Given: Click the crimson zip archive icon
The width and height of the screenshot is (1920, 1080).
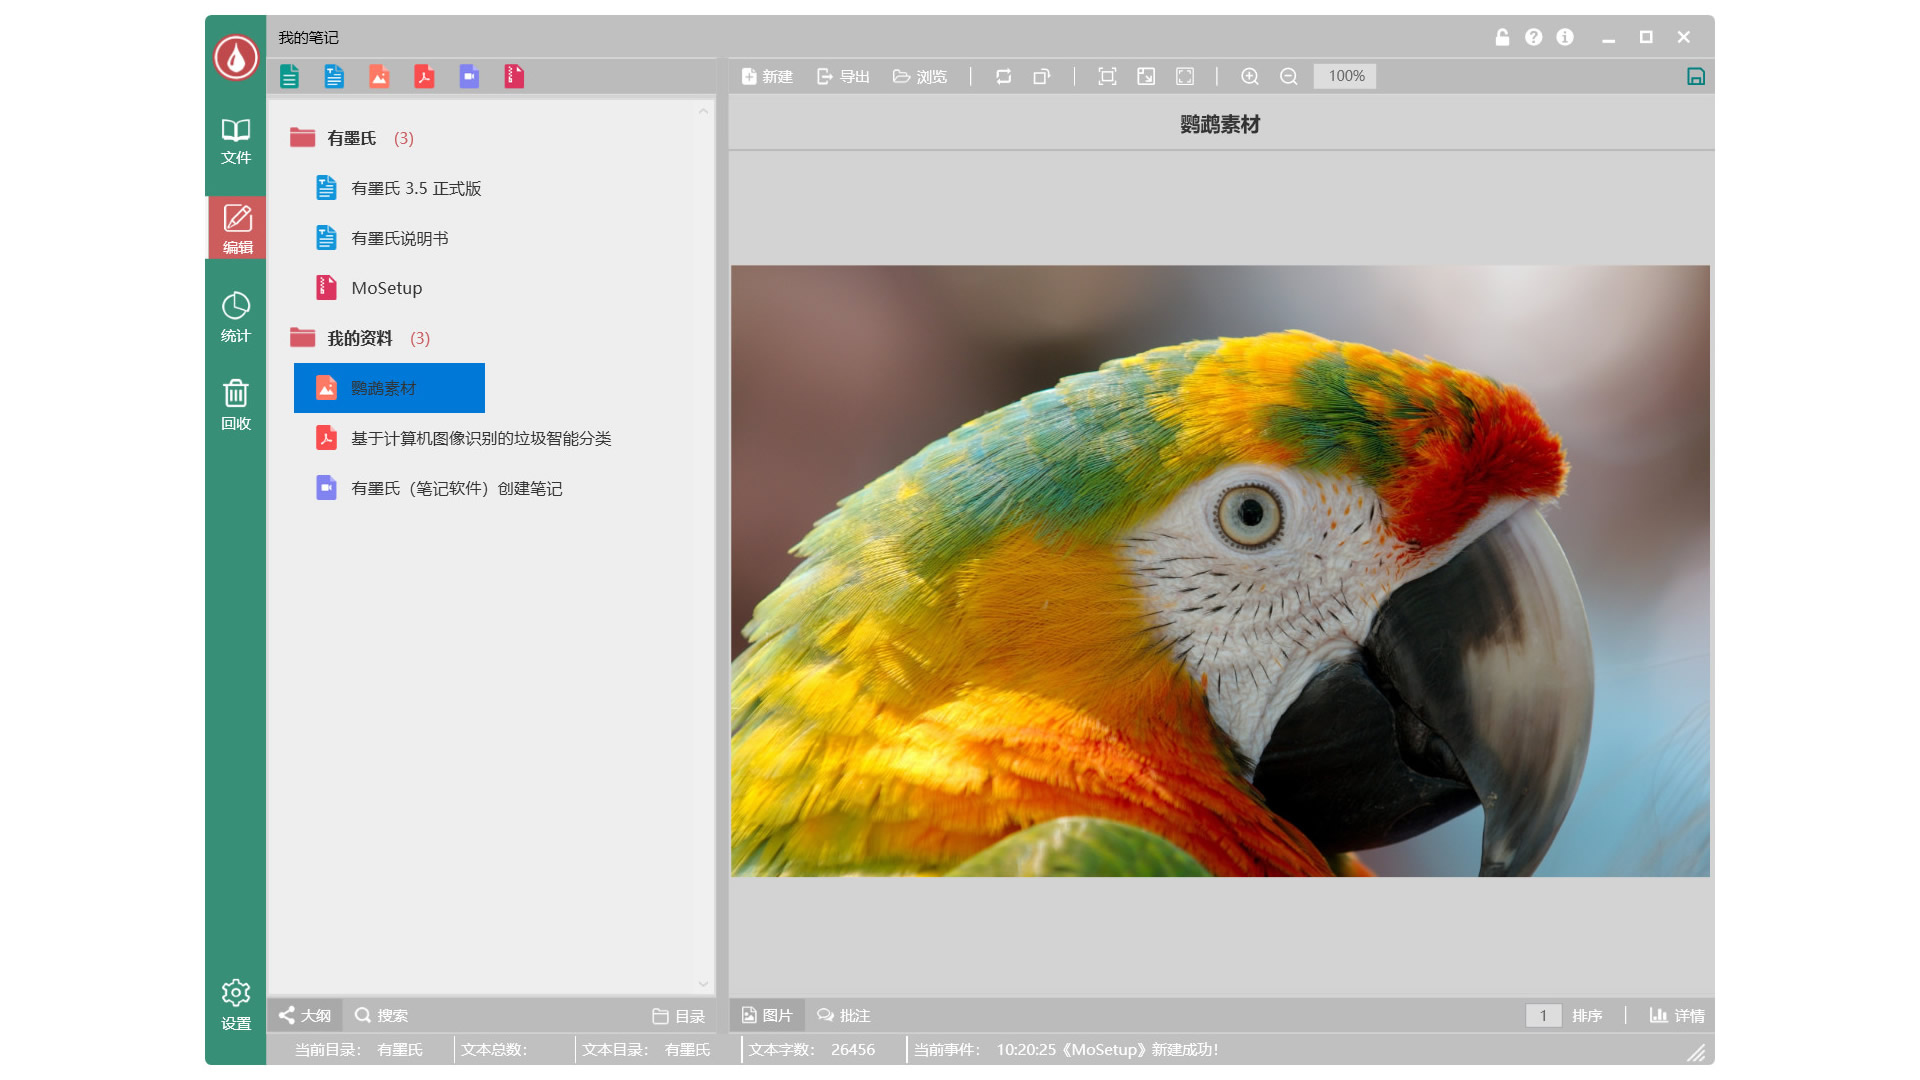Looking at the screenshot, I should 514,76.
